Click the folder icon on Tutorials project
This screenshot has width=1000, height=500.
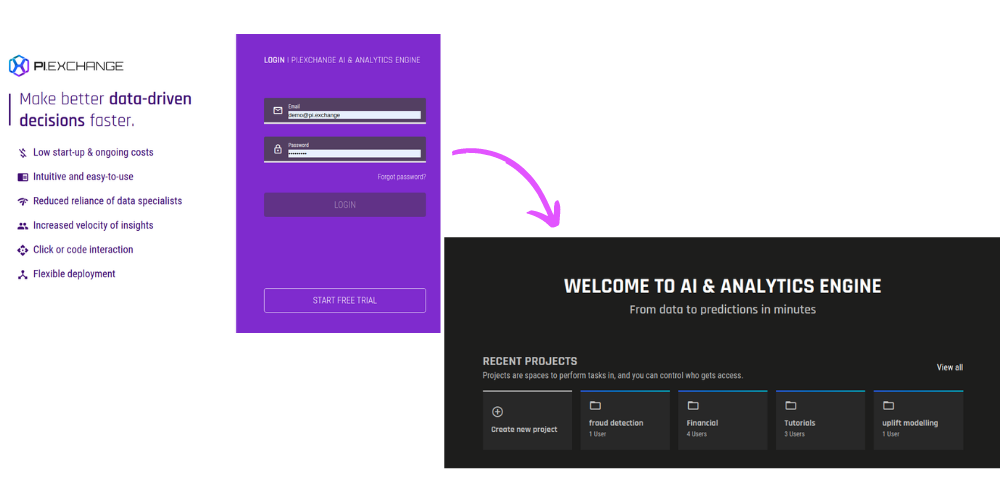790,406
